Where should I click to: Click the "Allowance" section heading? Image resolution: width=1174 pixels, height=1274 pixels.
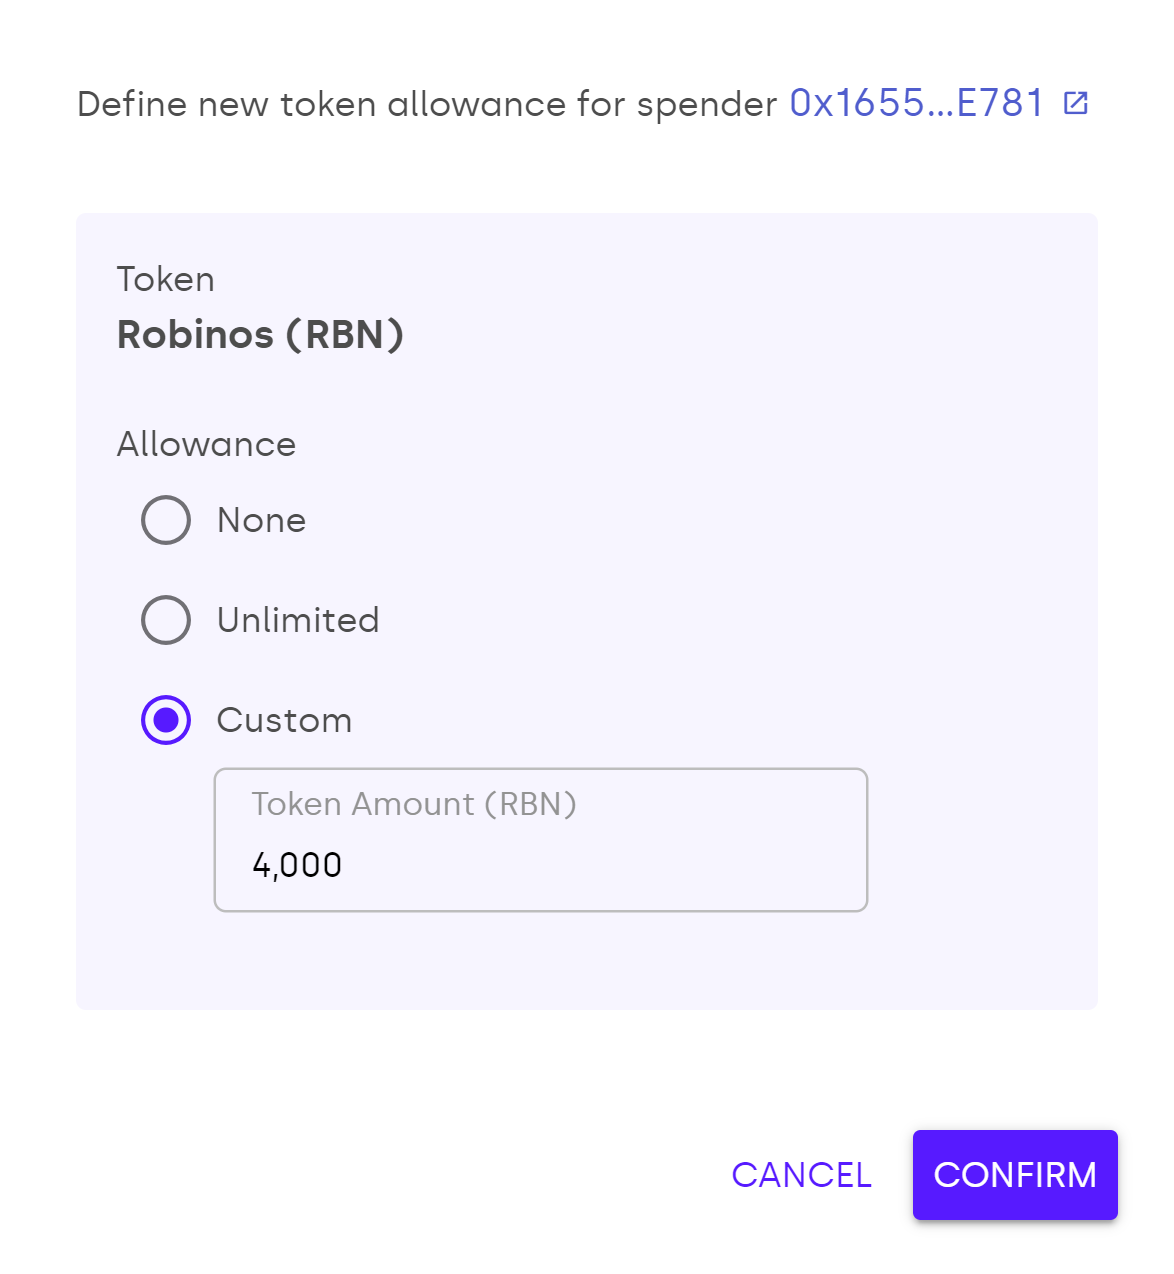[206, 444]
